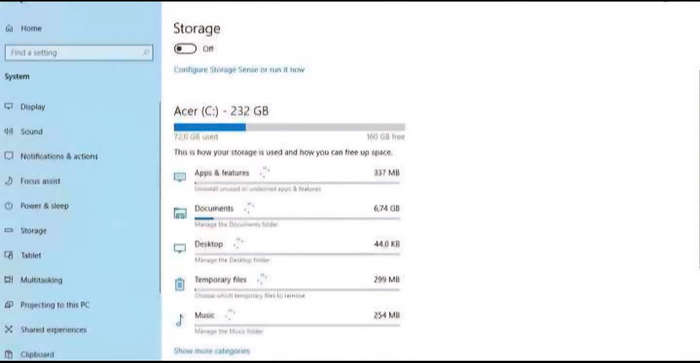This screenshot has width=700, height=363.
Task: Open Desktop storage category details
Action: [x=287, y=251]
